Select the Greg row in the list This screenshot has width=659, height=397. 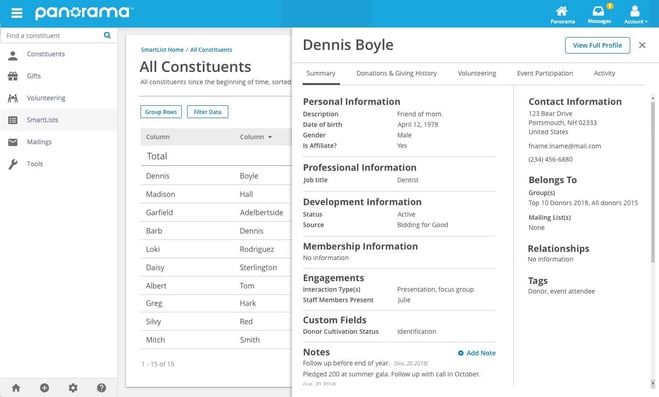(216, 303)
